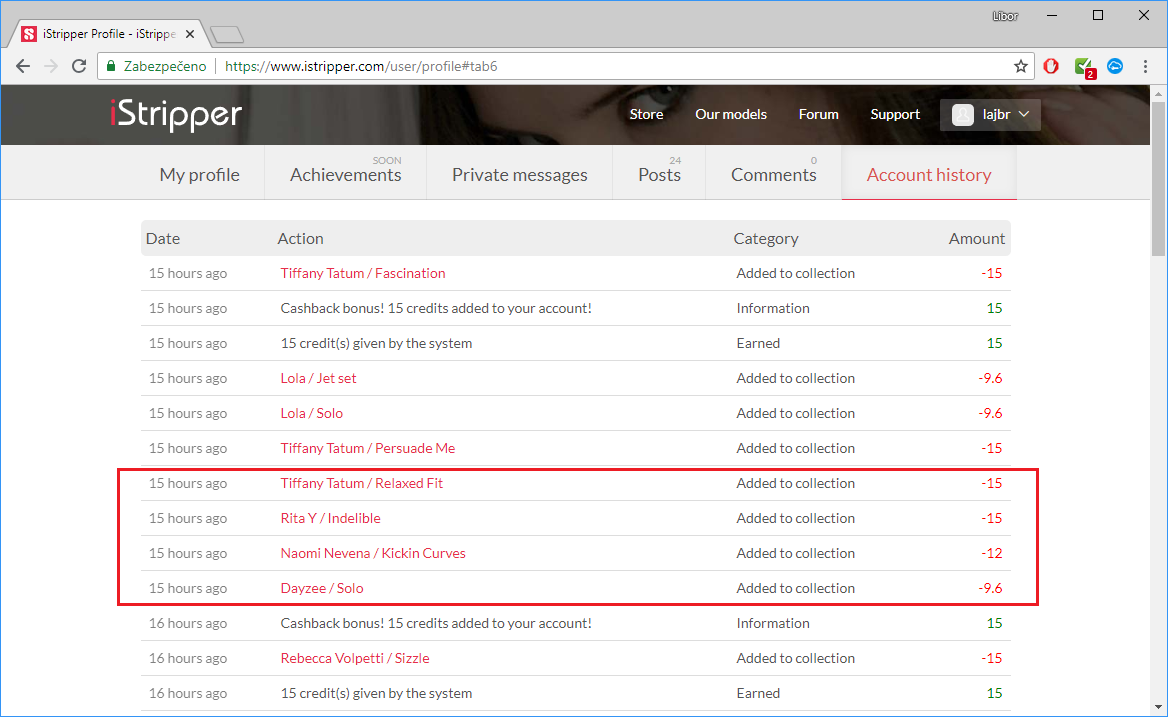Open the Private messages tab
Image resolution: width=1168 pixels, height=717 pixels.
519,174
